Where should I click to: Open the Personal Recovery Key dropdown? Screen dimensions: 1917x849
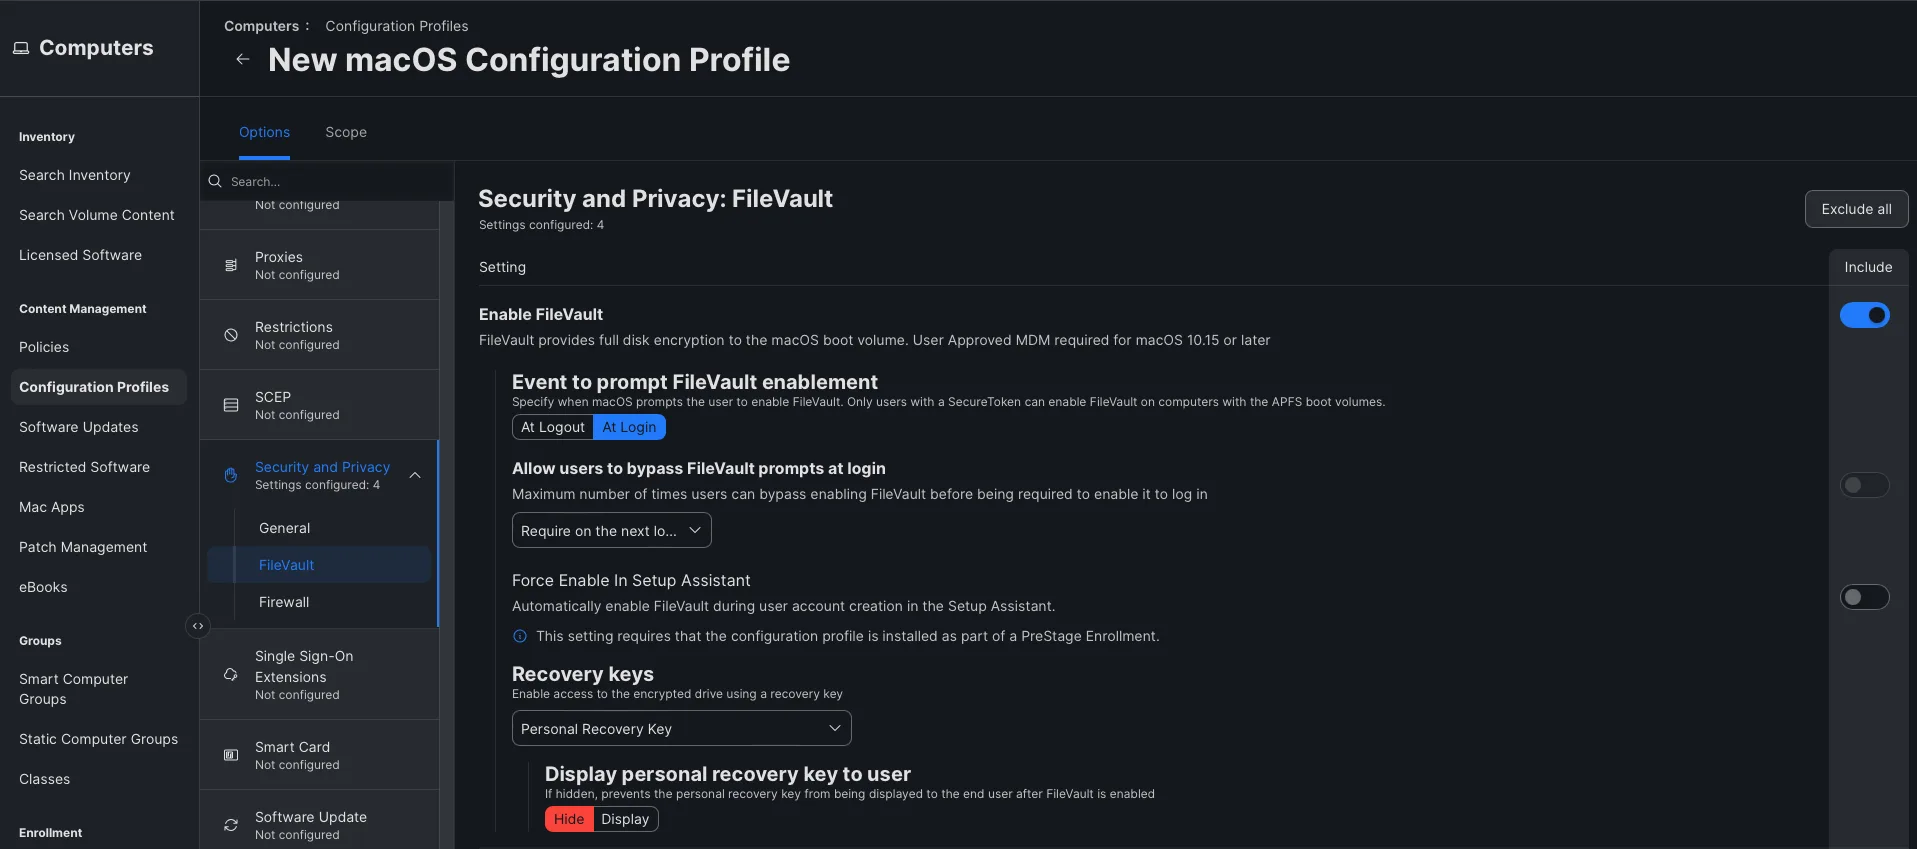point(681,729)
